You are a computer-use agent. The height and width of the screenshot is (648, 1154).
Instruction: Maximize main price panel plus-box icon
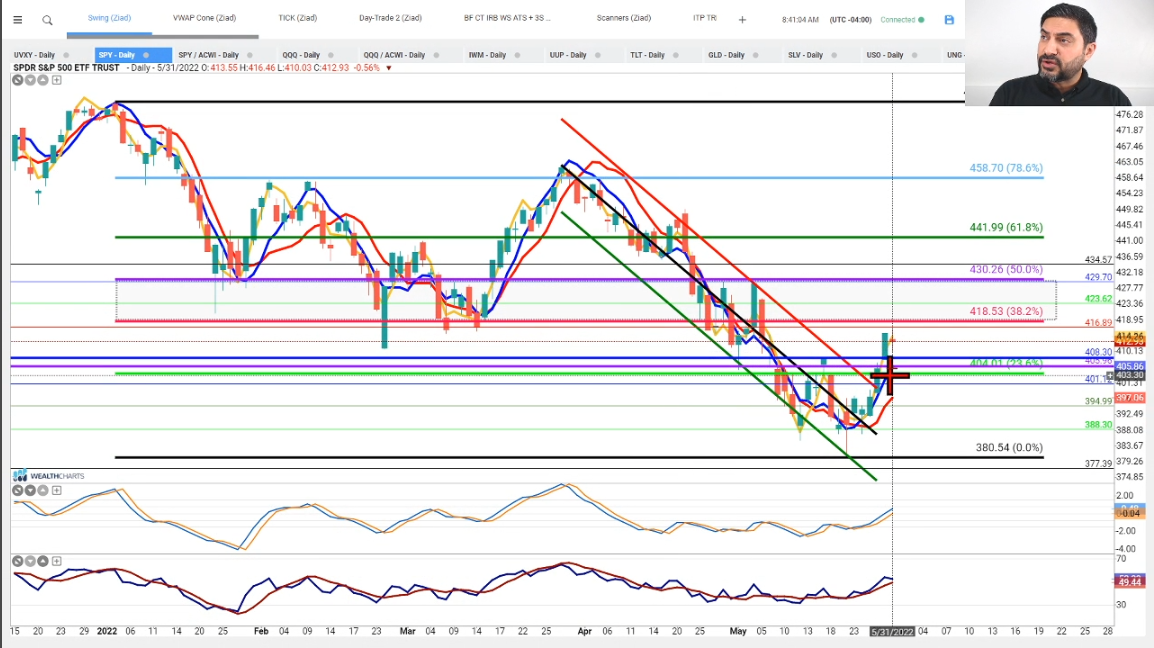pyautogui.click(x=56, y=80)
